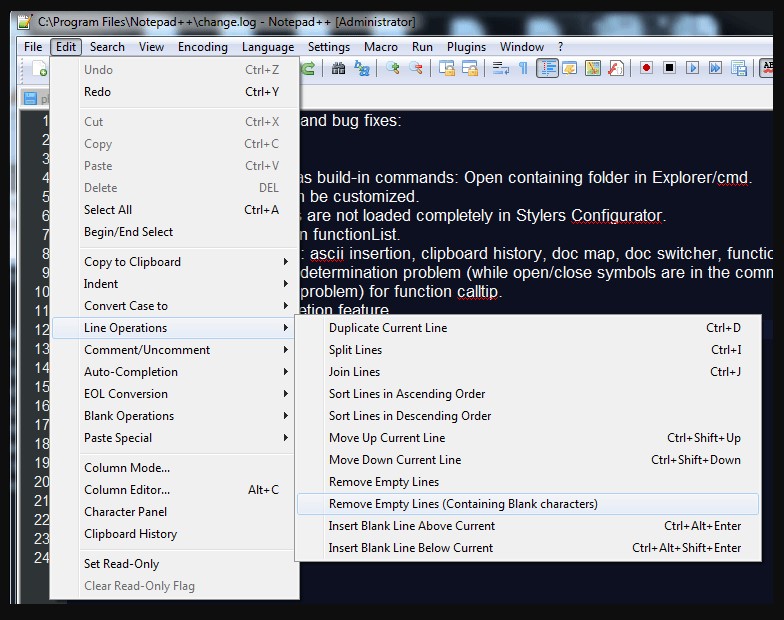Click Save Current Recorded Macro icon
784x620 pixels.
pyautogui.click(x=738, y=68)
